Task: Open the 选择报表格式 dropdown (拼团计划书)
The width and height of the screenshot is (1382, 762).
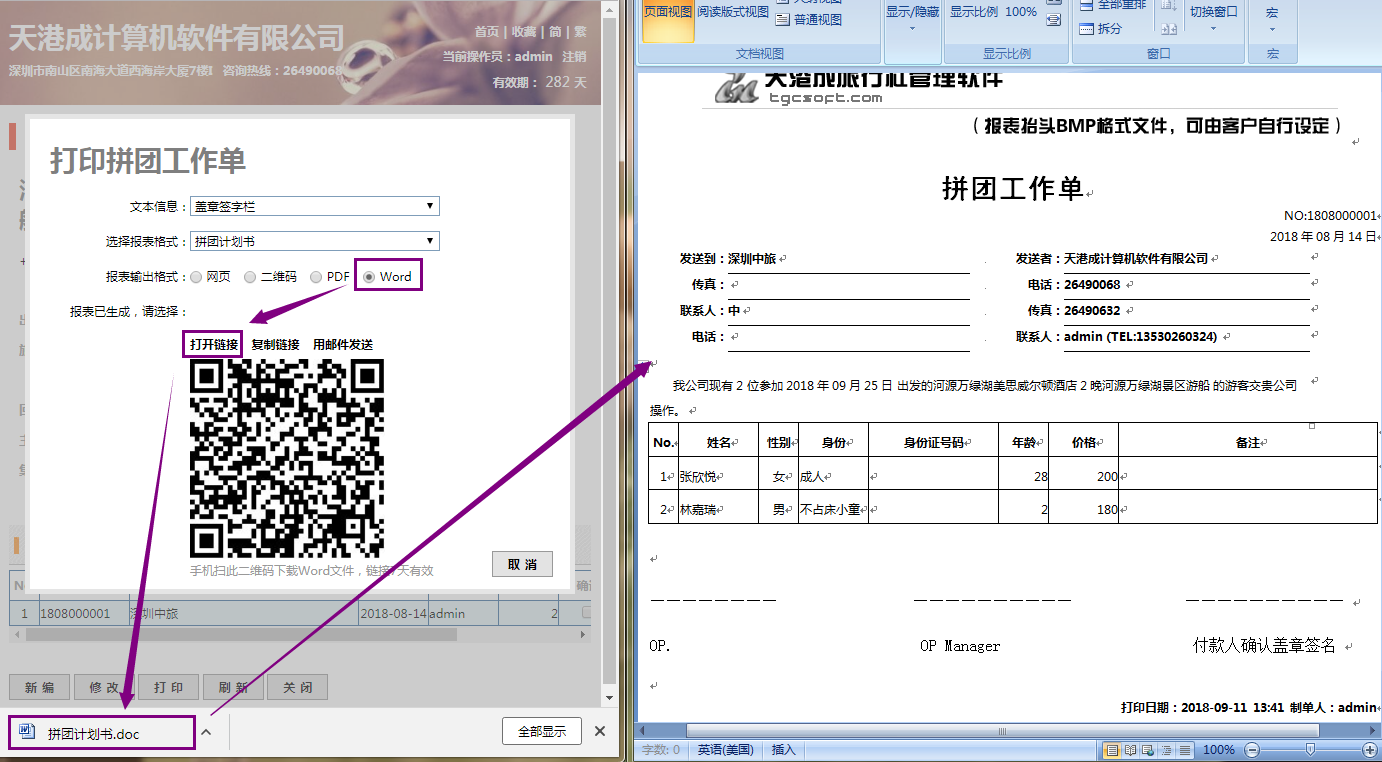Action: pyautogui.click(x=315, y=241)
